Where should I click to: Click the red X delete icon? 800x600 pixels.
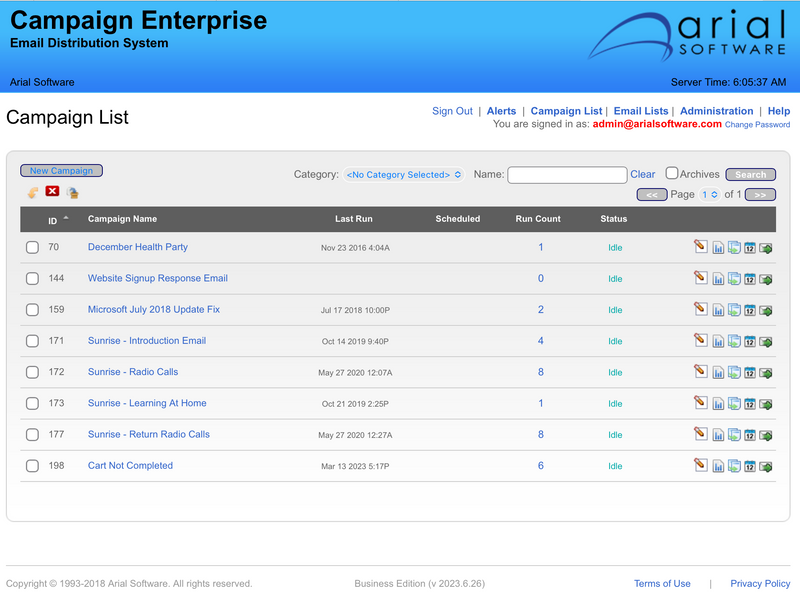click(52, 191)
